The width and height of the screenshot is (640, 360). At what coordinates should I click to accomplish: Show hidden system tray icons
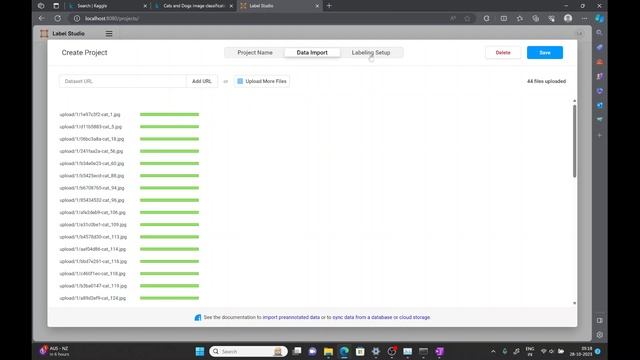[493, 351]
